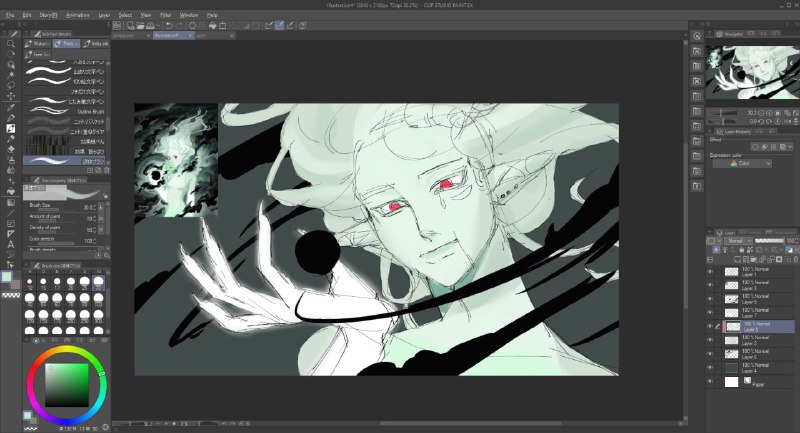Image resolution: width=800 pixels, height=433 pixels.
Task: Select the Gradient tool
Action: point(11,202)
